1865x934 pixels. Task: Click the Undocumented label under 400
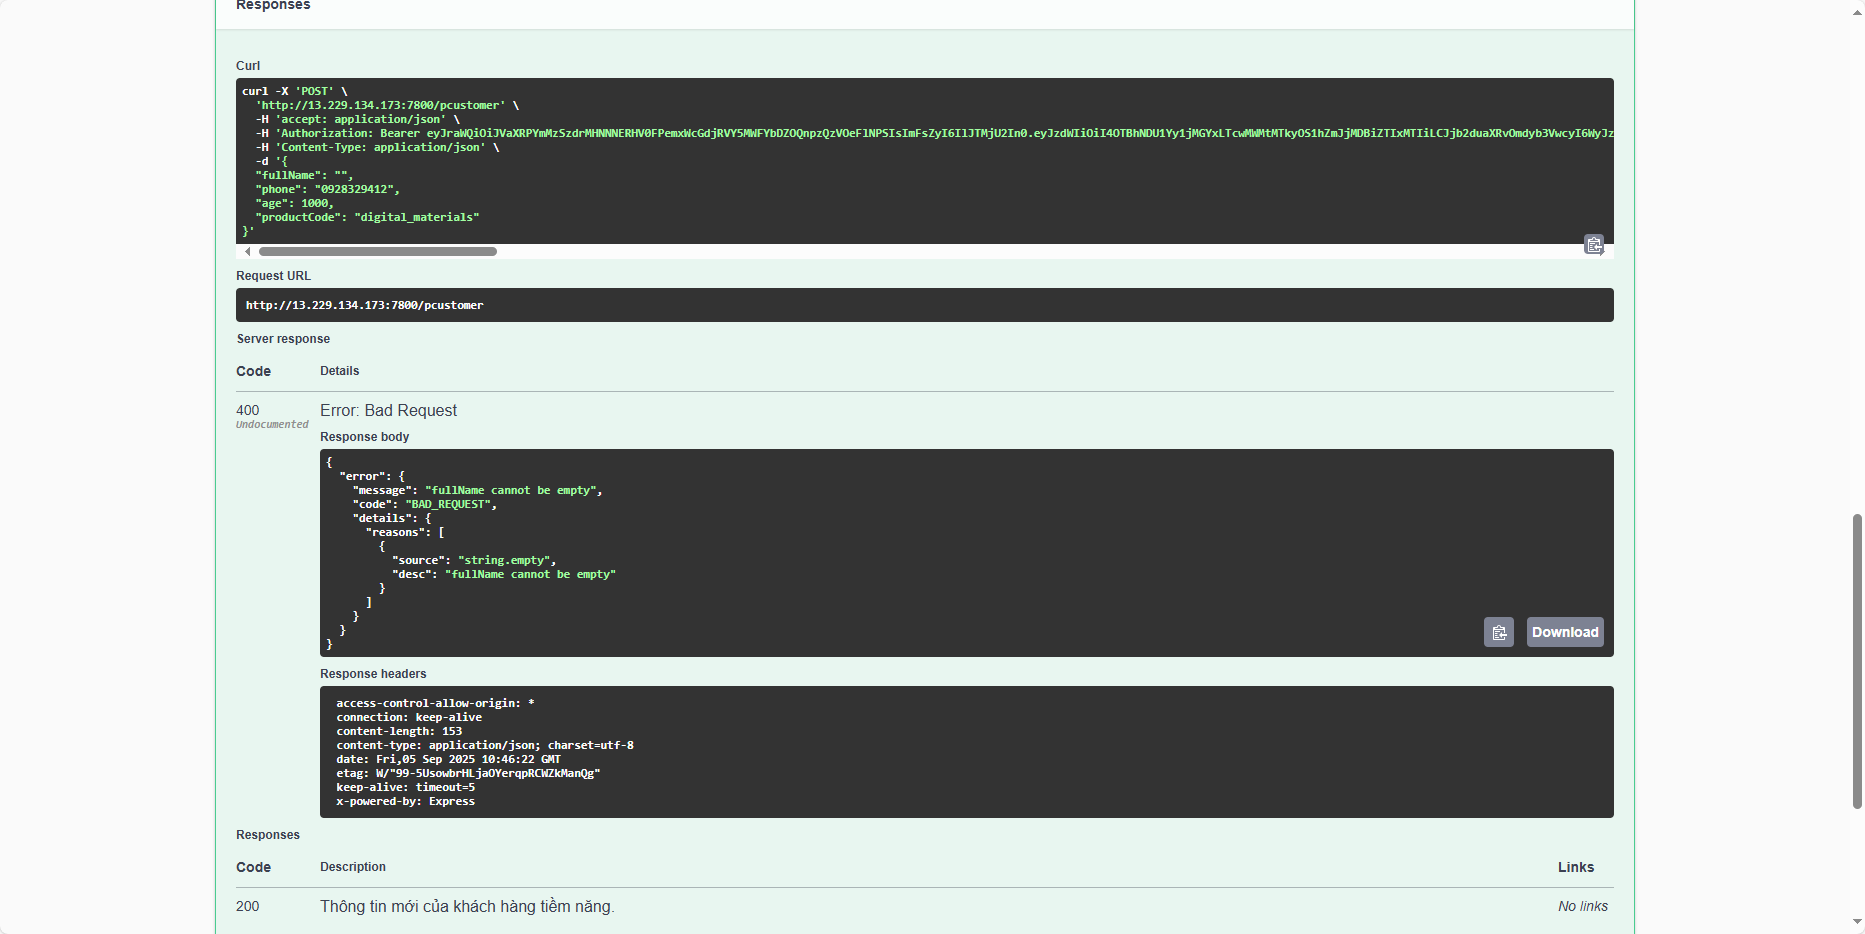click(x=272, y=425)
